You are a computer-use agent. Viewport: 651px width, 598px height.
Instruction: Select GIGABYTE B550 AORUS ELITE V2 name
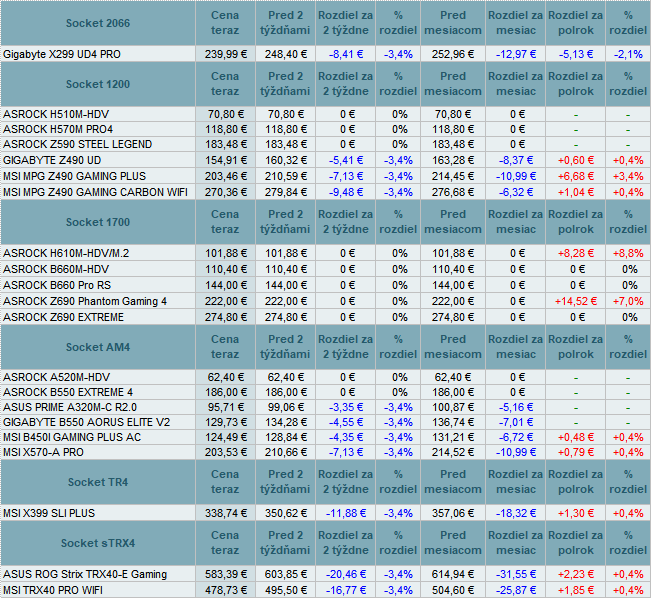point(86,422)
